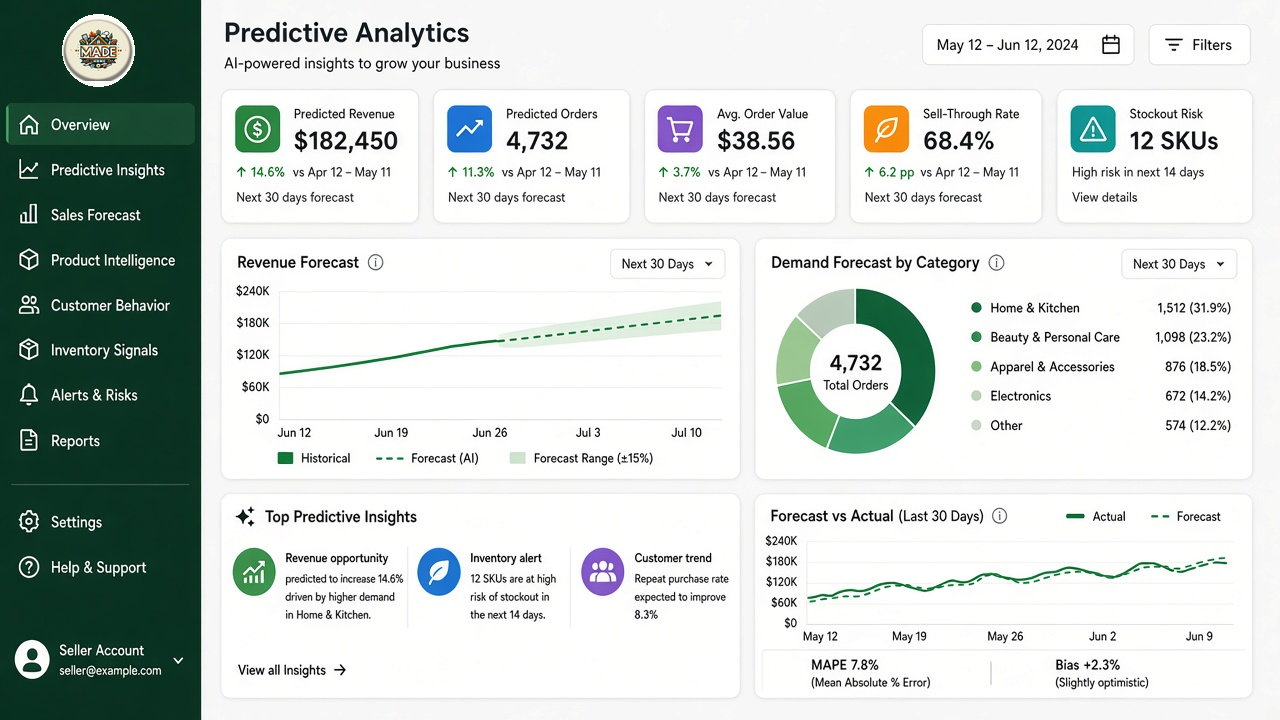Screen dimensions: 1280x720
Task: Click the Electronics legend dot
Action: point(976,396)
